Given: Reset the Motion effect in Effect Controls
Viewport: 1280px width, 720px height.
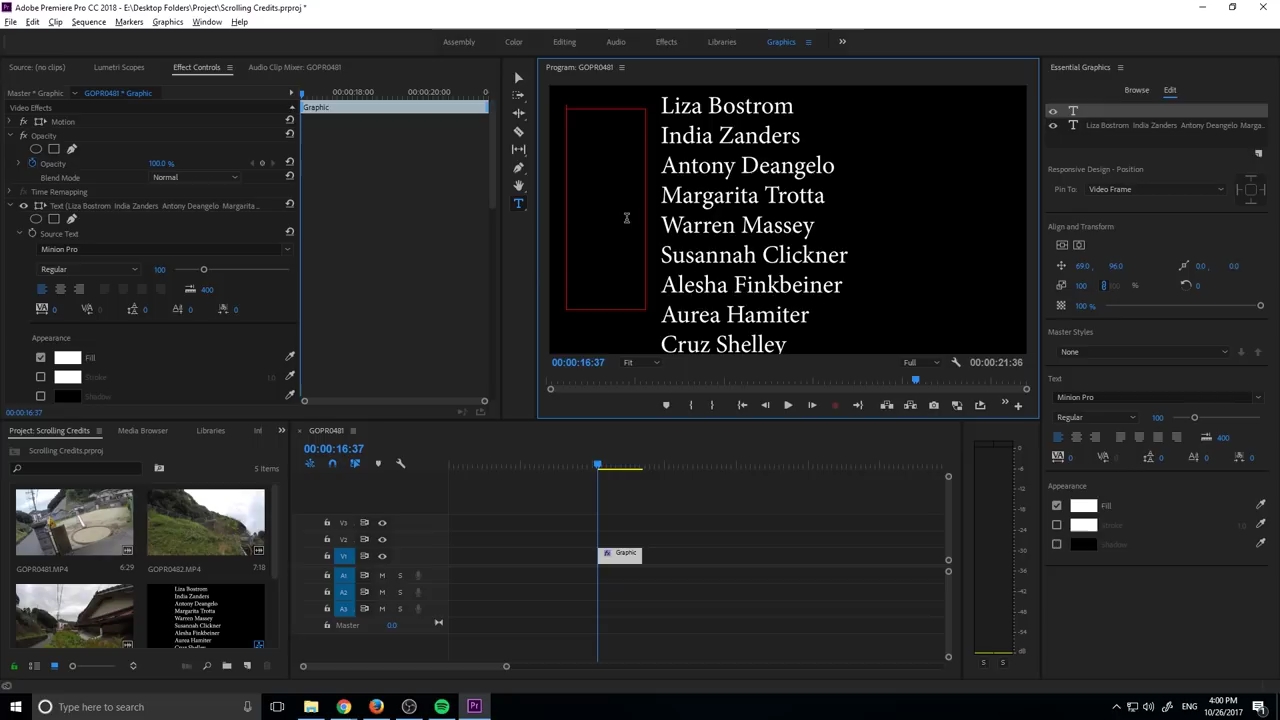Looking at the screenshot, I should (x=289, y=120).
